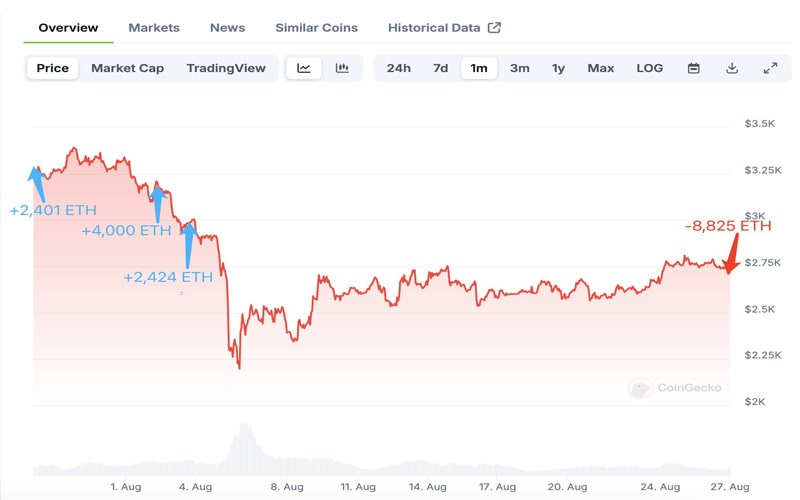
Task: Expand chart to fullscreen
Action: pyautogui.click(x=770, y=68)
